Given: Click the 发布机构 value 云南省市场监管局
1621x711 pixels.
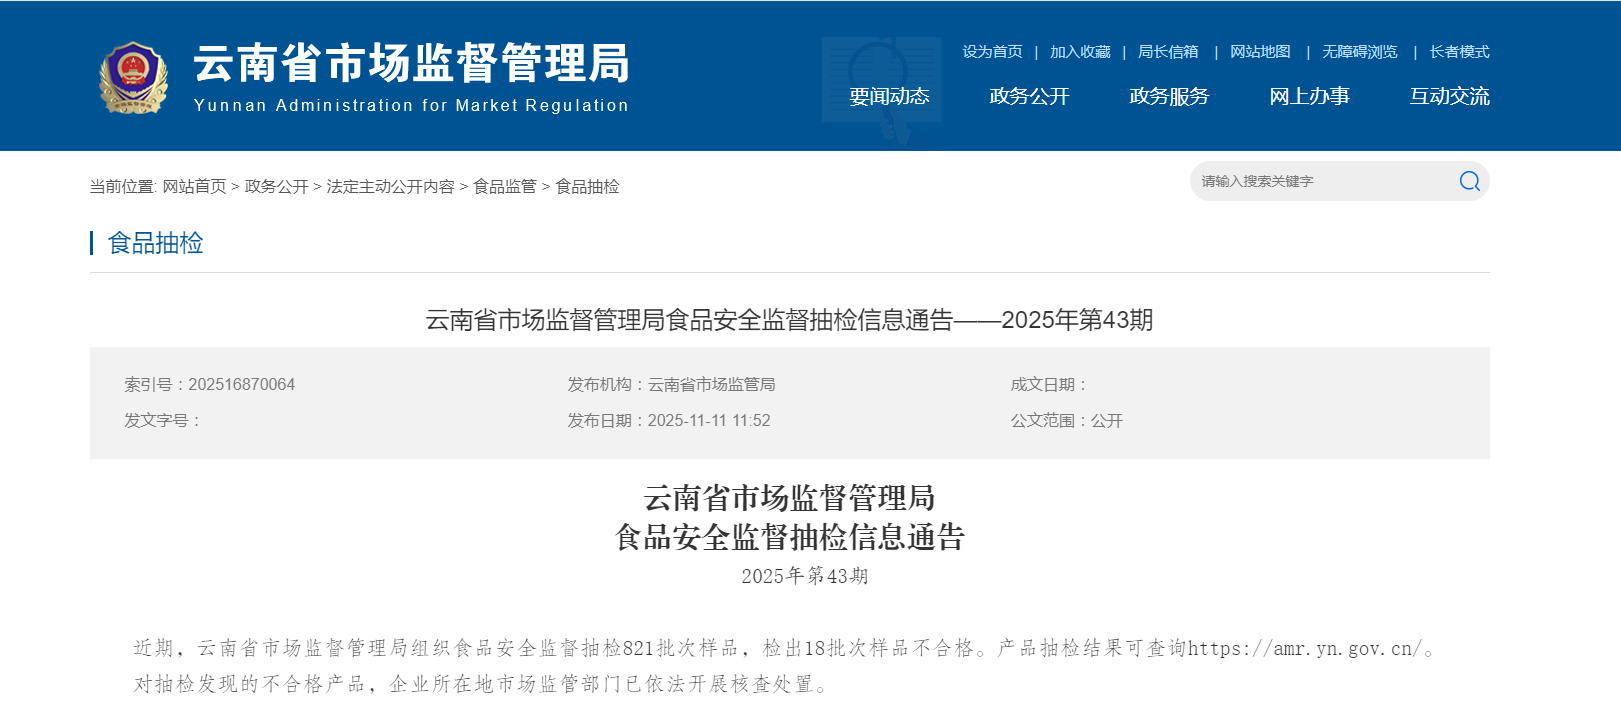Looking at the screenshot, I should click(x=711, y=385).
